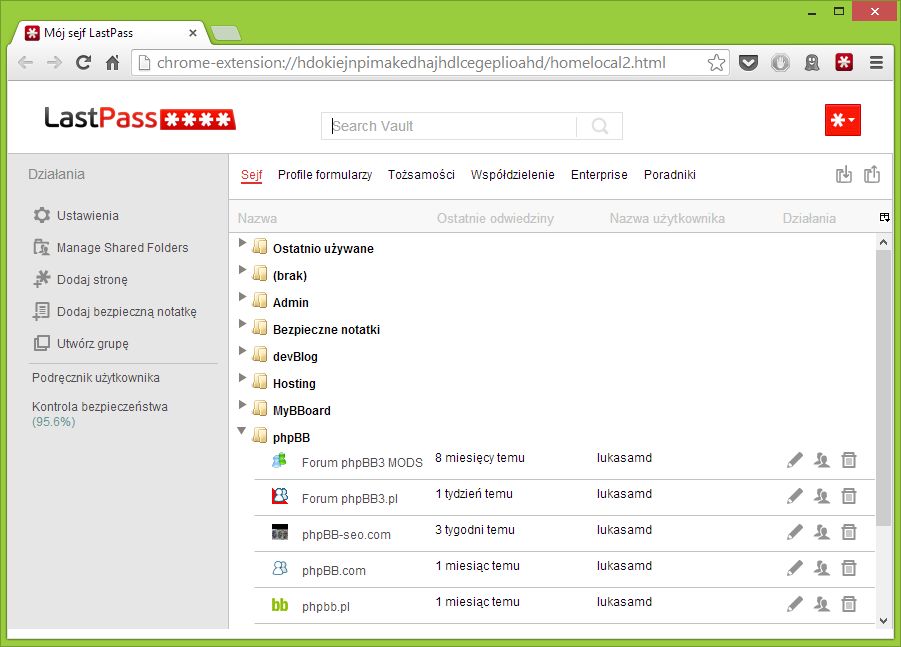Open the LastPass extension toolbar icon
The image size is (901, 647).
pyautogui.click(x=844, y=62)
